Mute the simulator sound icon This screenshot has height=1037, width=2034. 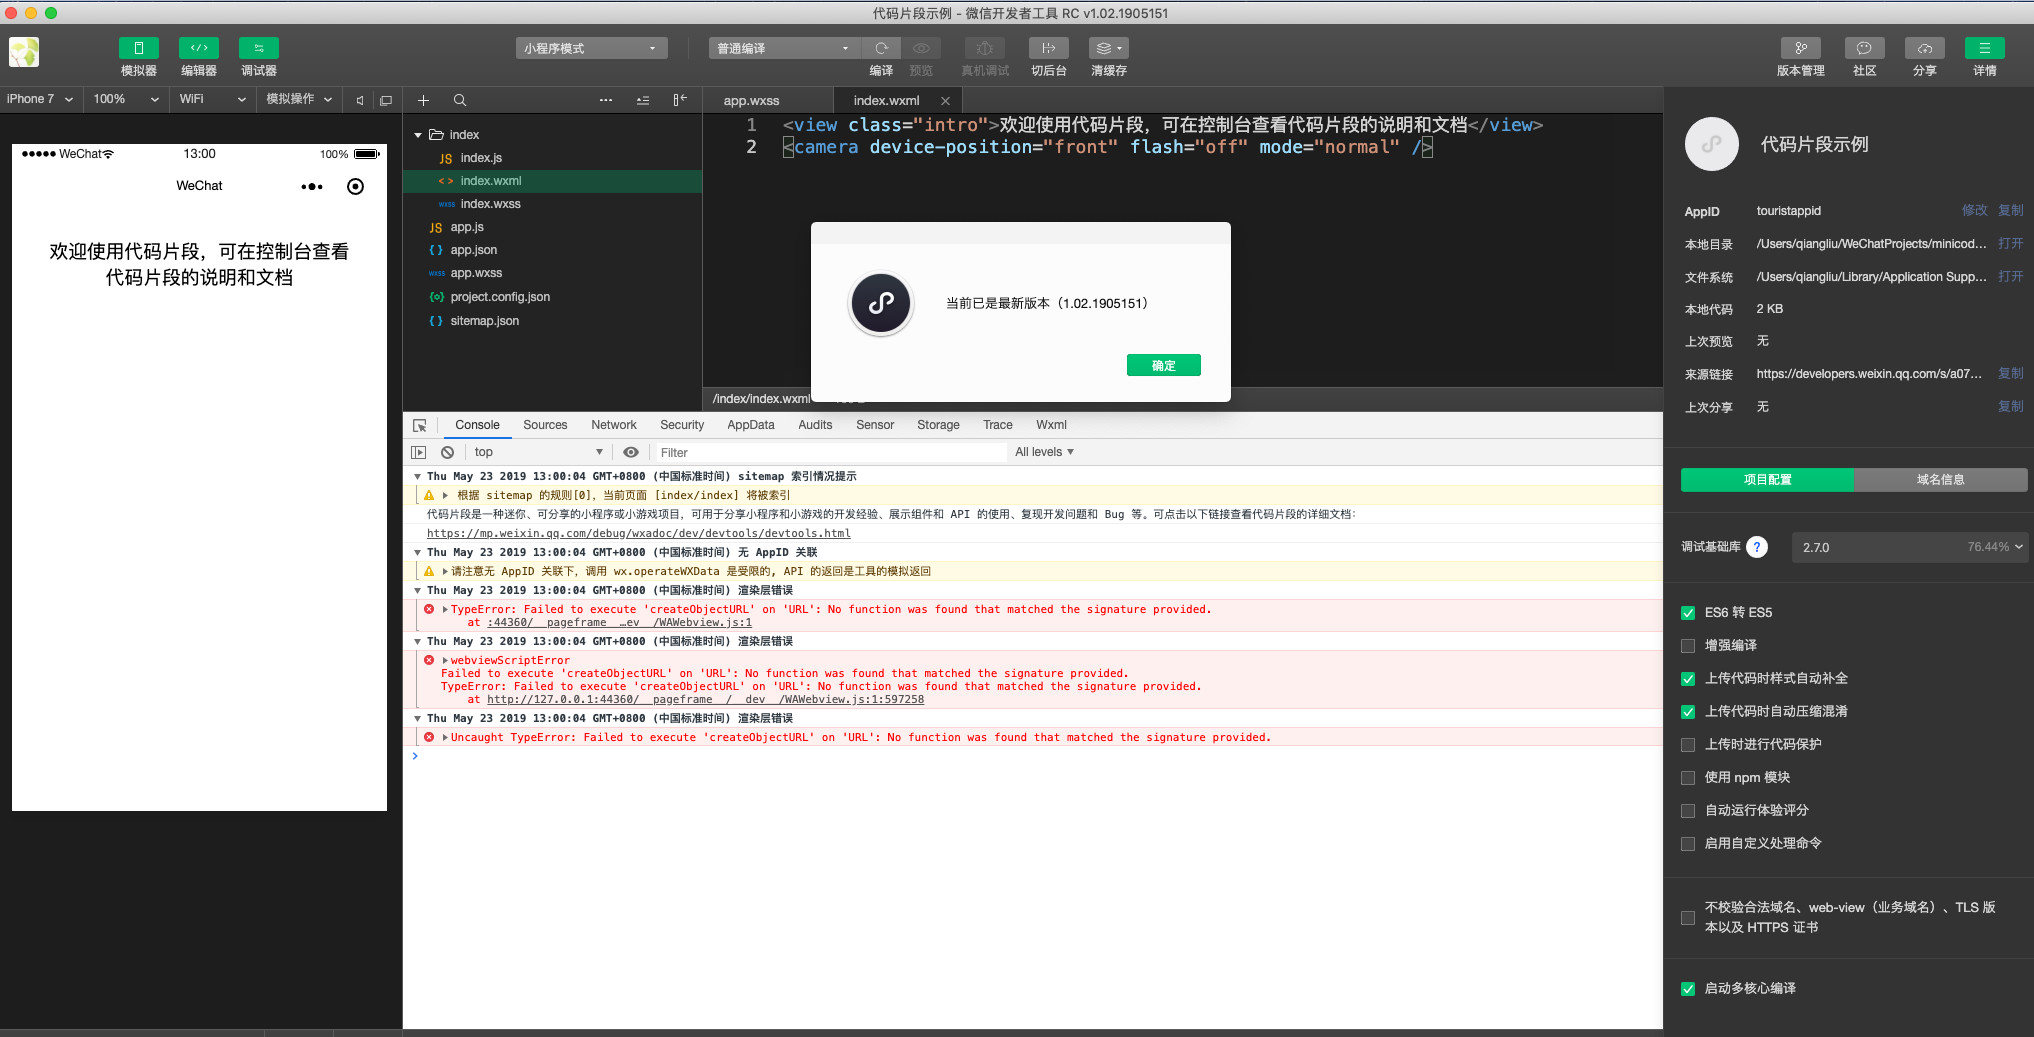360,100
